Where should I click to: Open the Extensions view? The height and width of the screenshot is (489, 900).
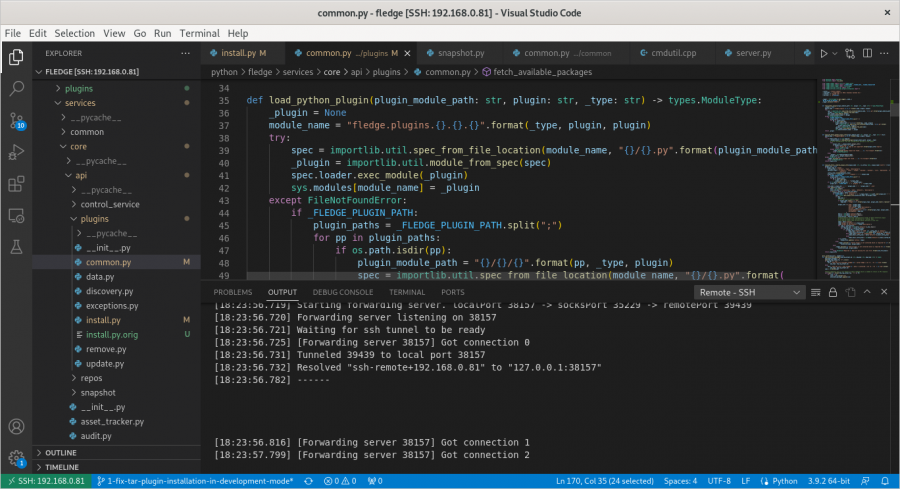(x=16, y=184)
